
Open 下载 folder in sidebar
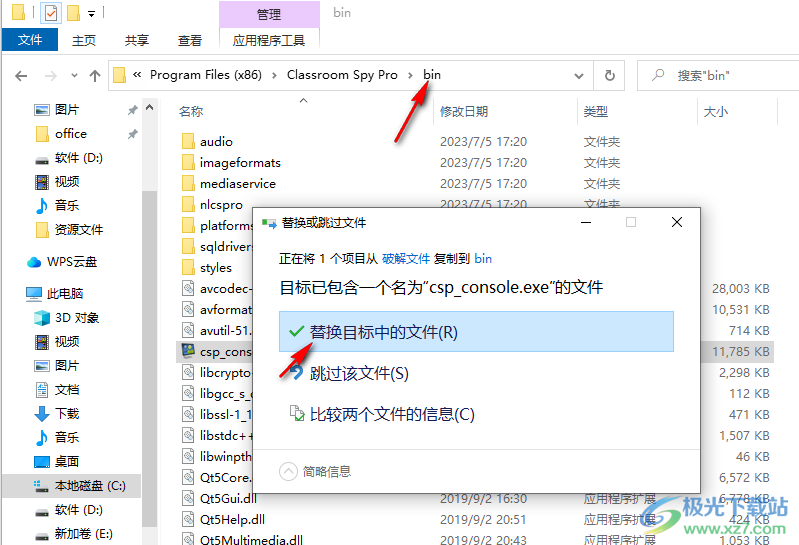click(x=67, y=414)
